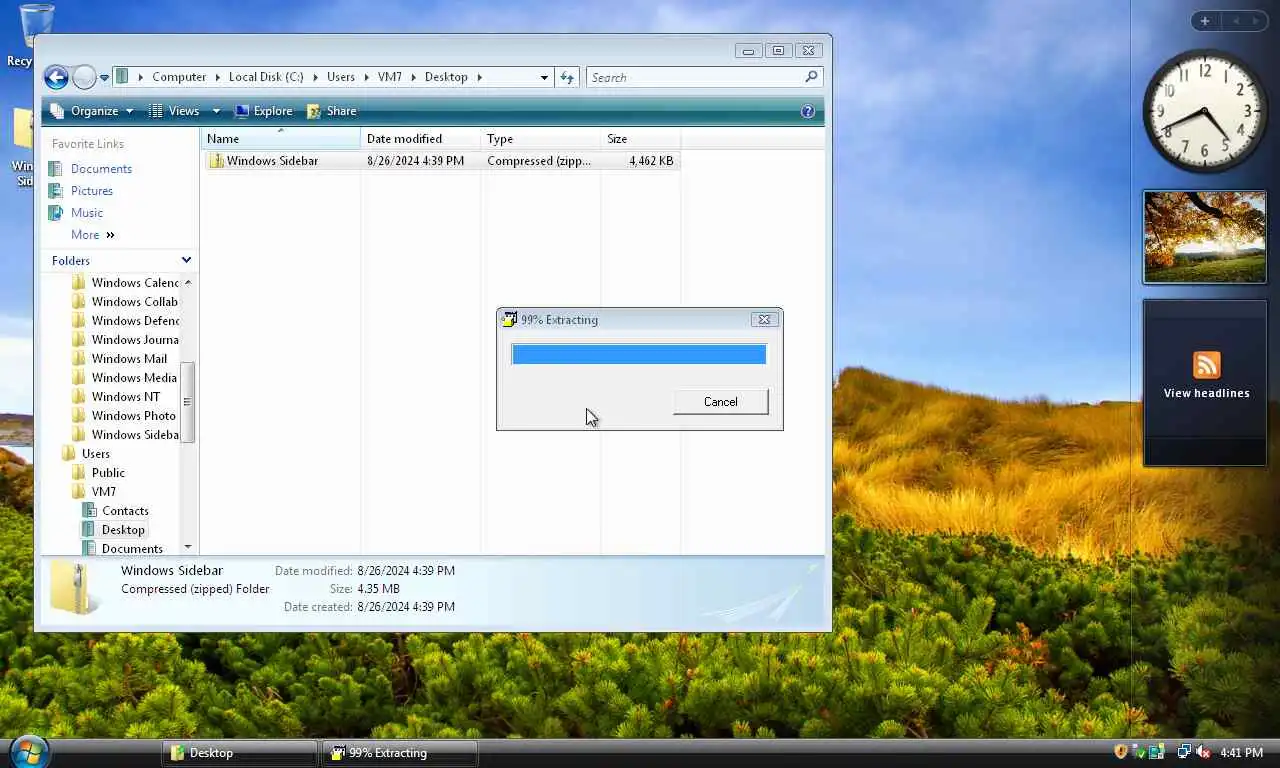Image resolution: width=1280 pixels, height=768 pixels.
Task: Click folder tree scrollbar up arrow
Action: pos(187,283)
